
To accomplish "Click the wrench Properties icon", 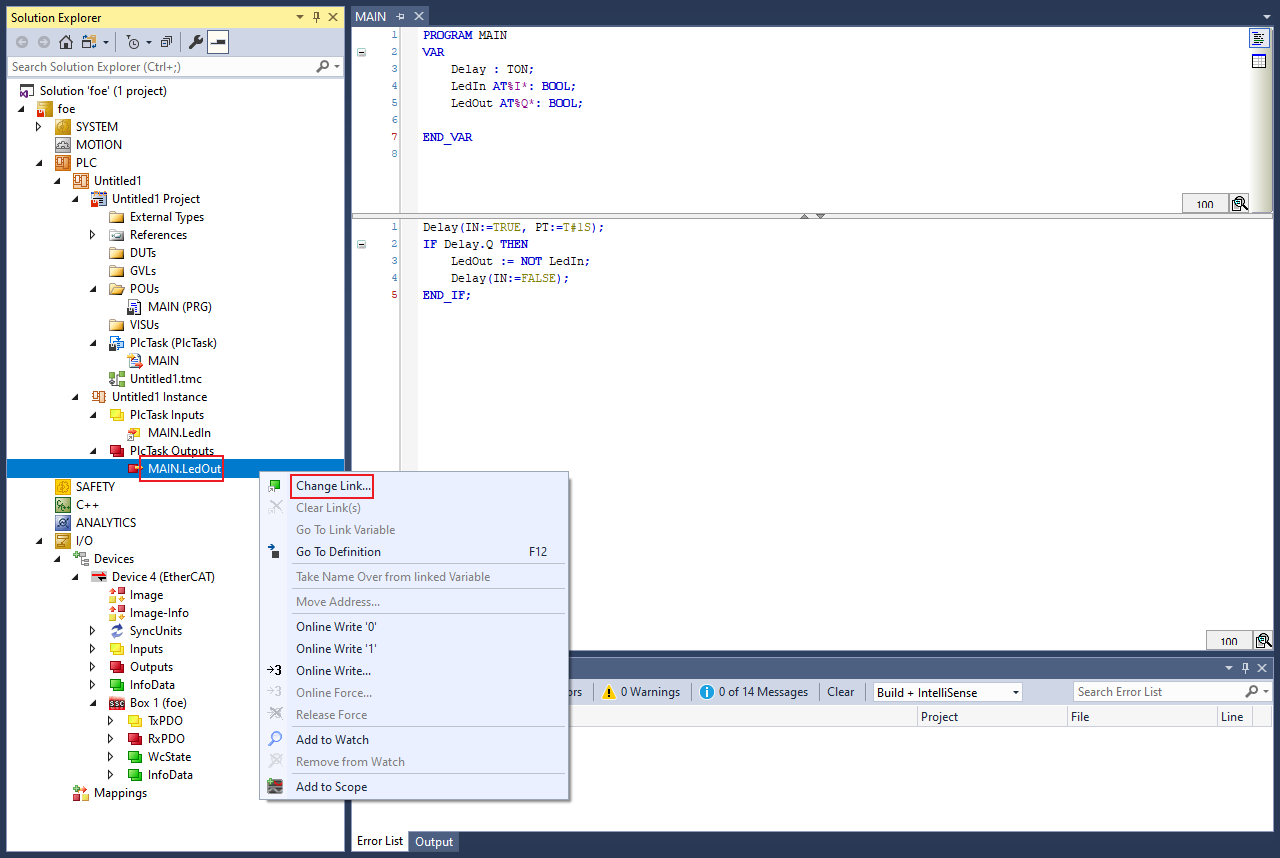I will click(195, 42).
